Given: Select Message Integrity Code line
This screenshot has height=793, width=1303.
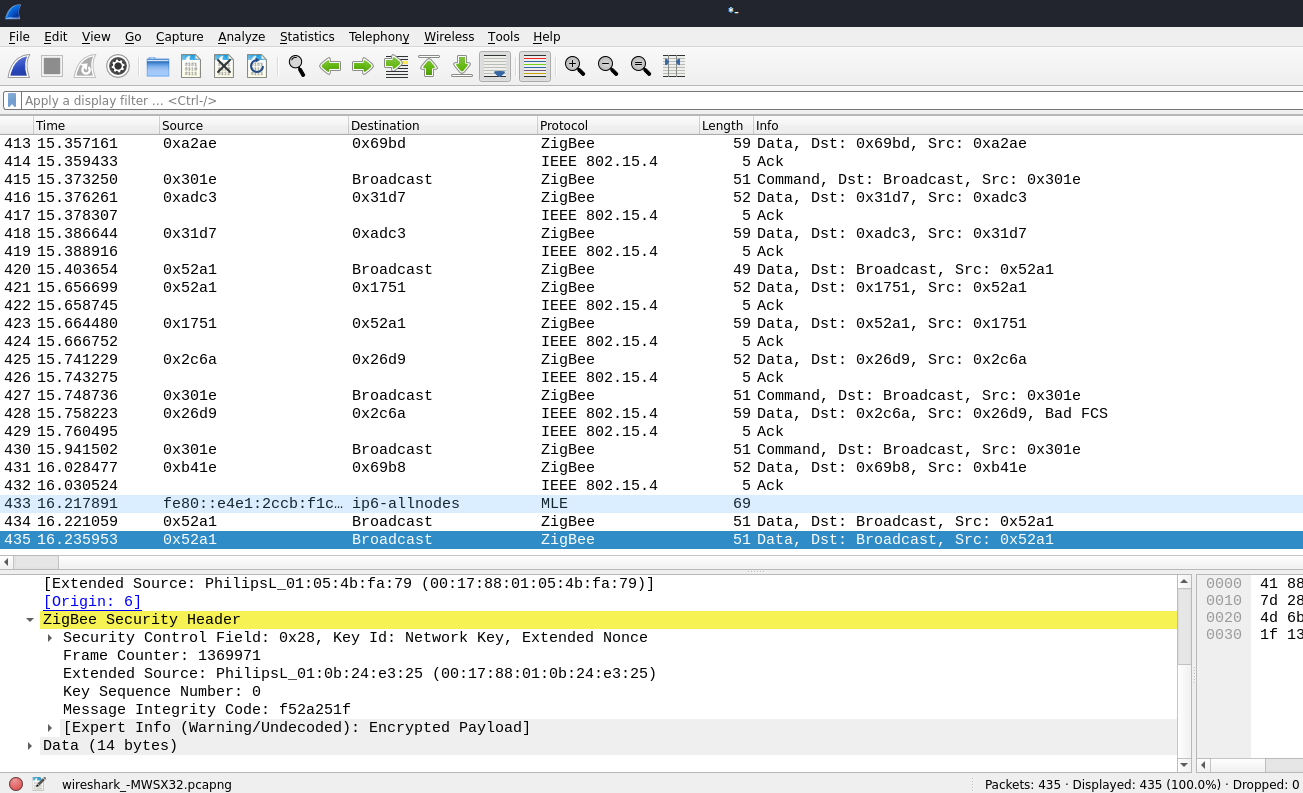Looking at the screenshot, I should 207,710.
